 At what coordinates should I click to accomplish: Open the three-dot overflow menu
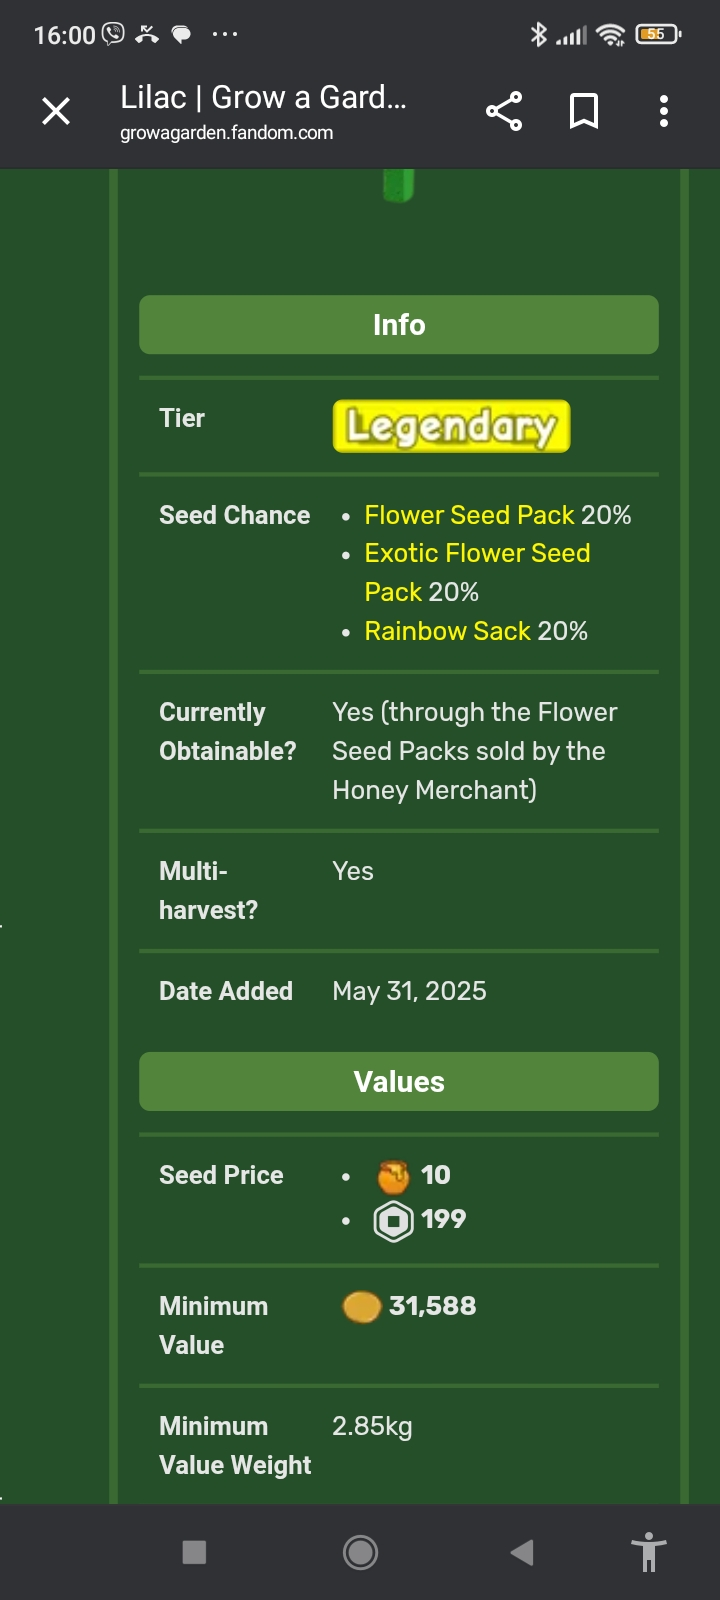coord(664,111)
